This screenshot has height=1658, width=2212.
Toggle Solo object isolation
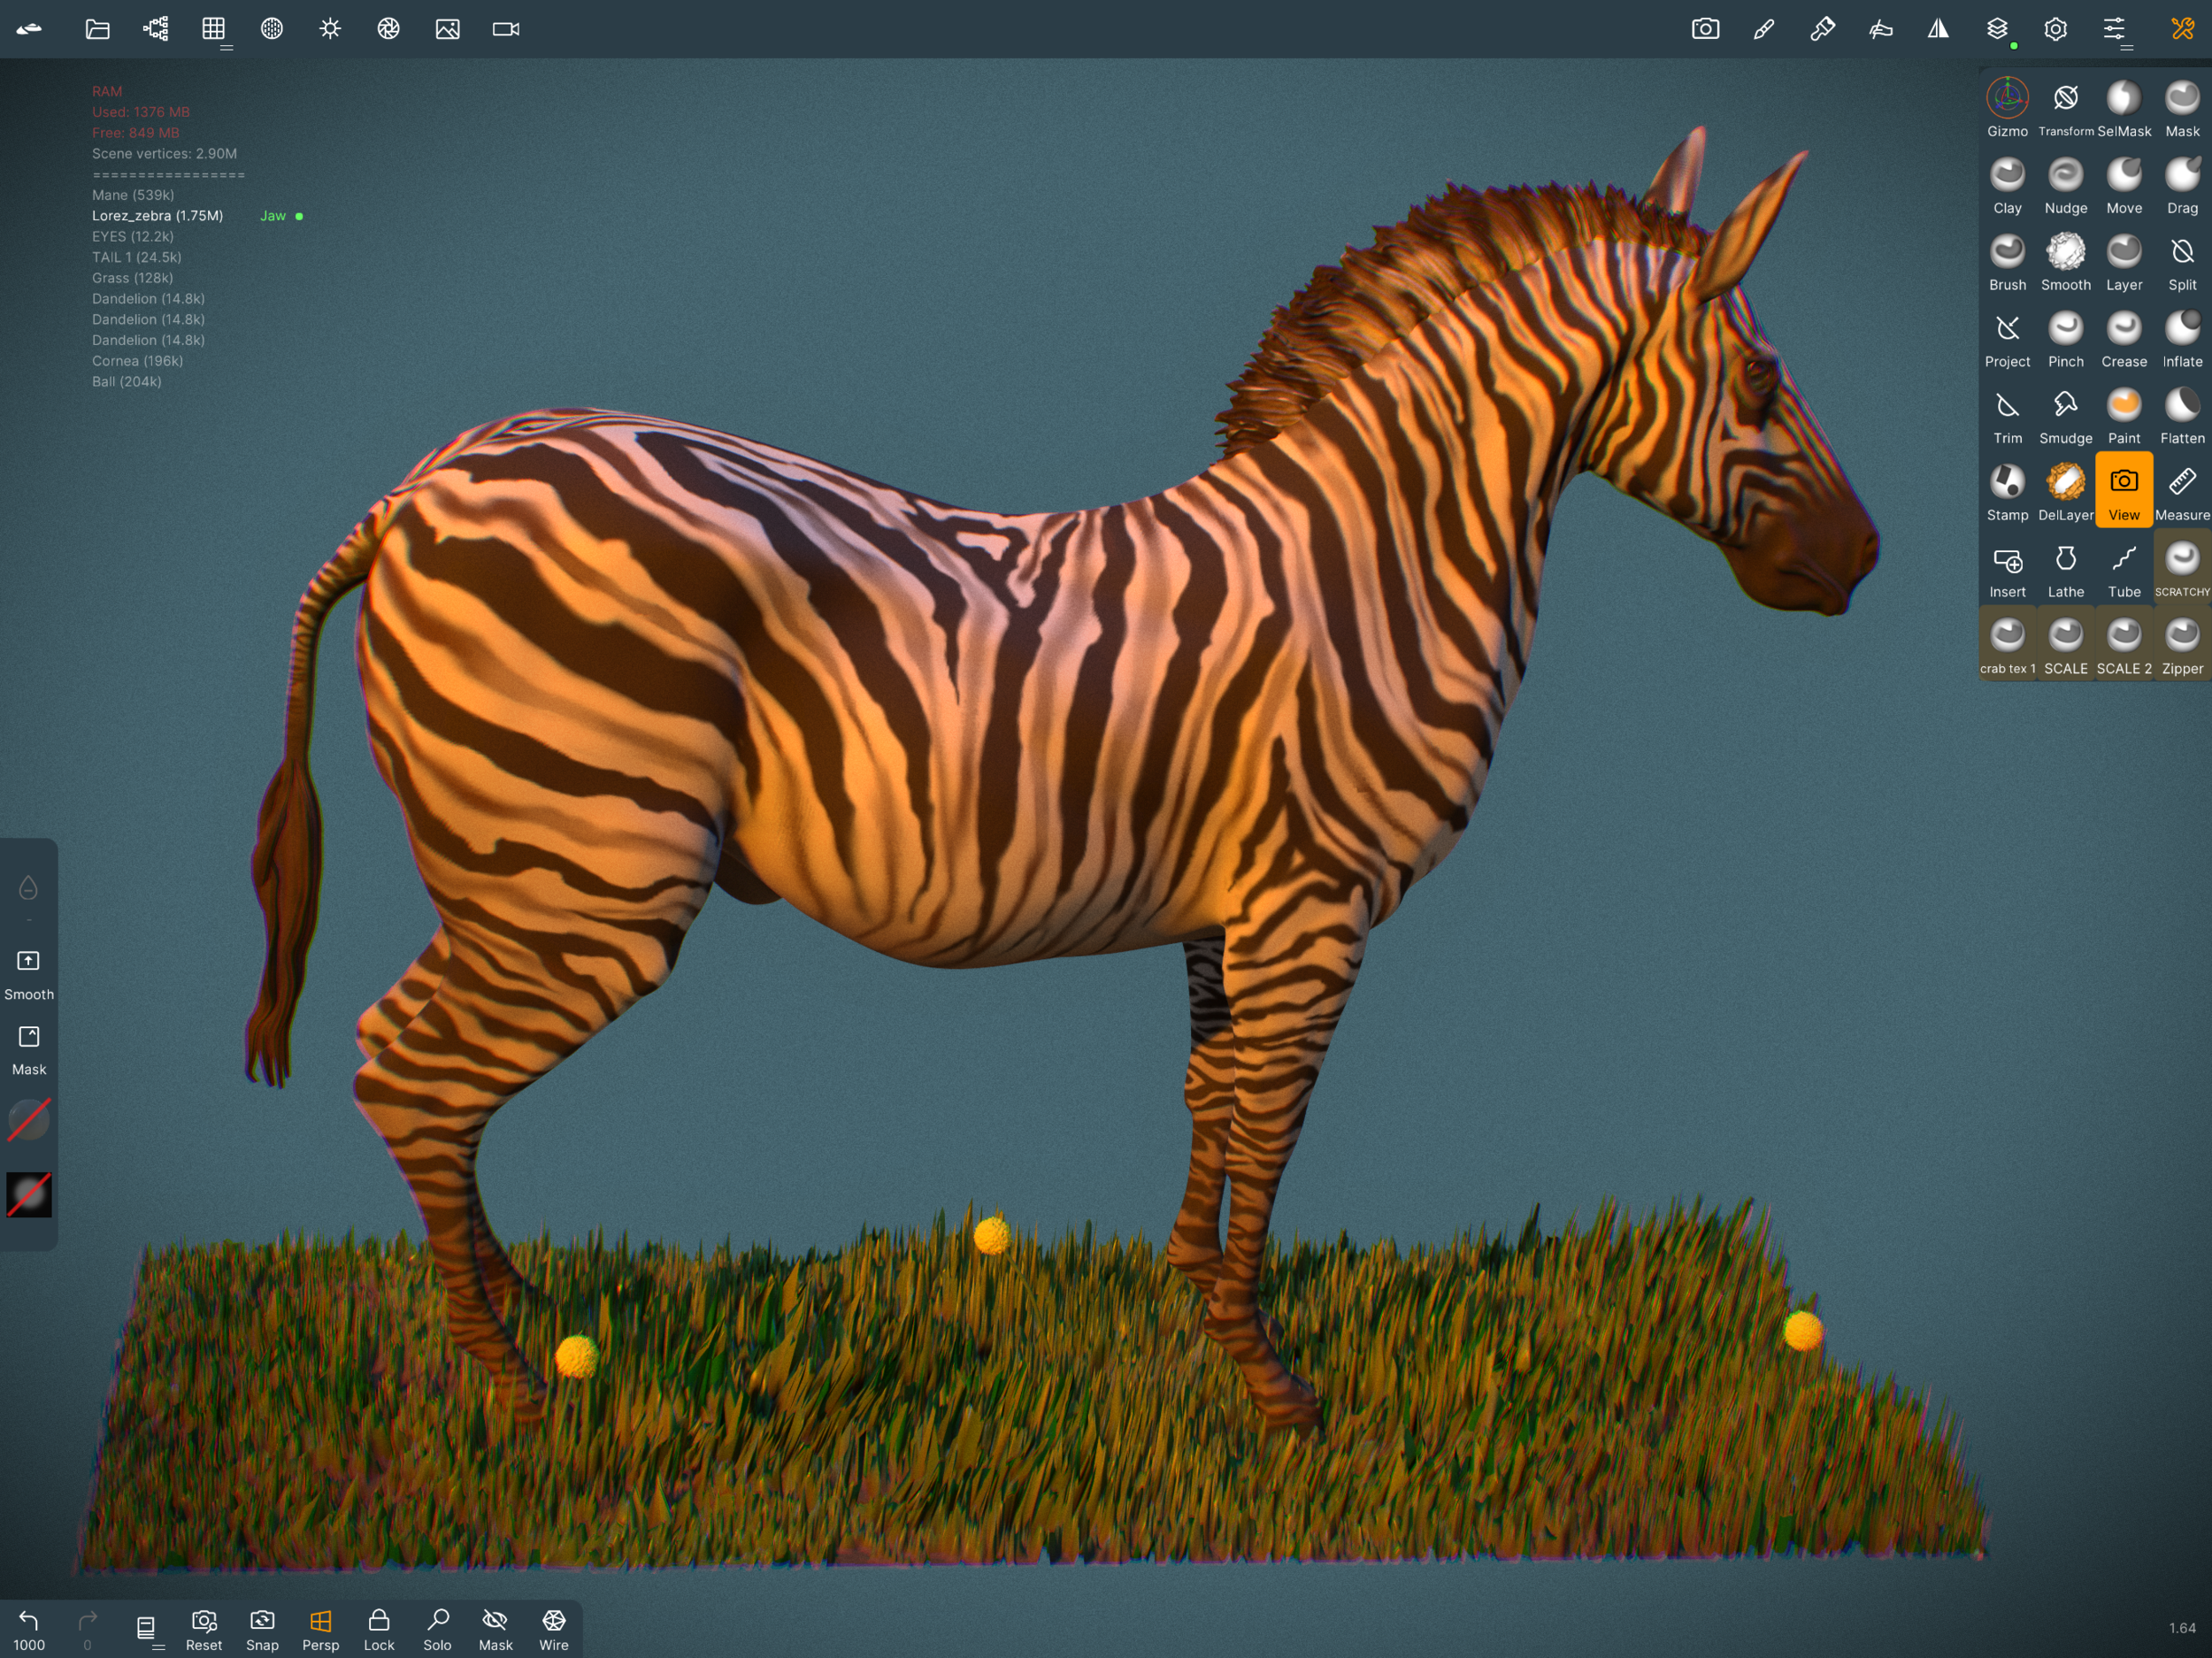tap(437, 1629)
